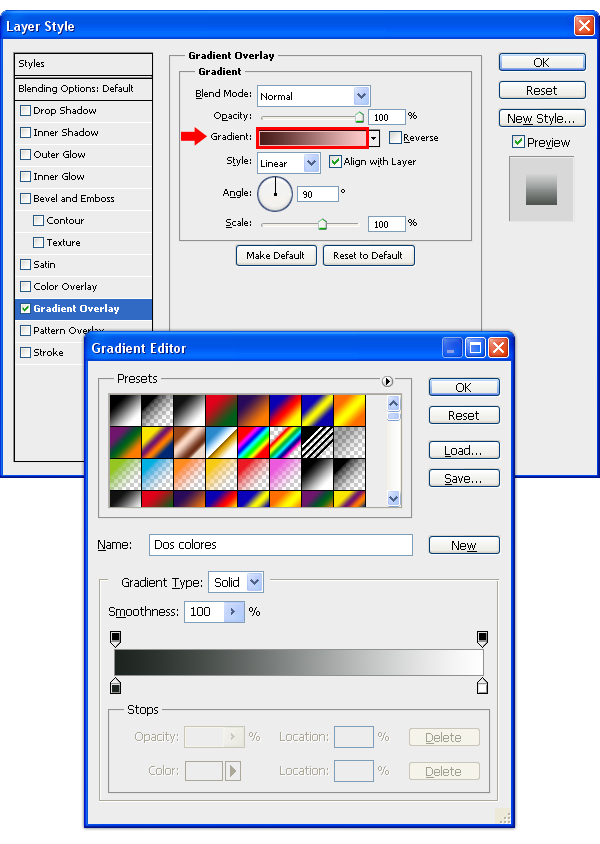Open the Smoothness slider arrow
The width and height of the screenshot is (600, 844).
click(234, 612)
